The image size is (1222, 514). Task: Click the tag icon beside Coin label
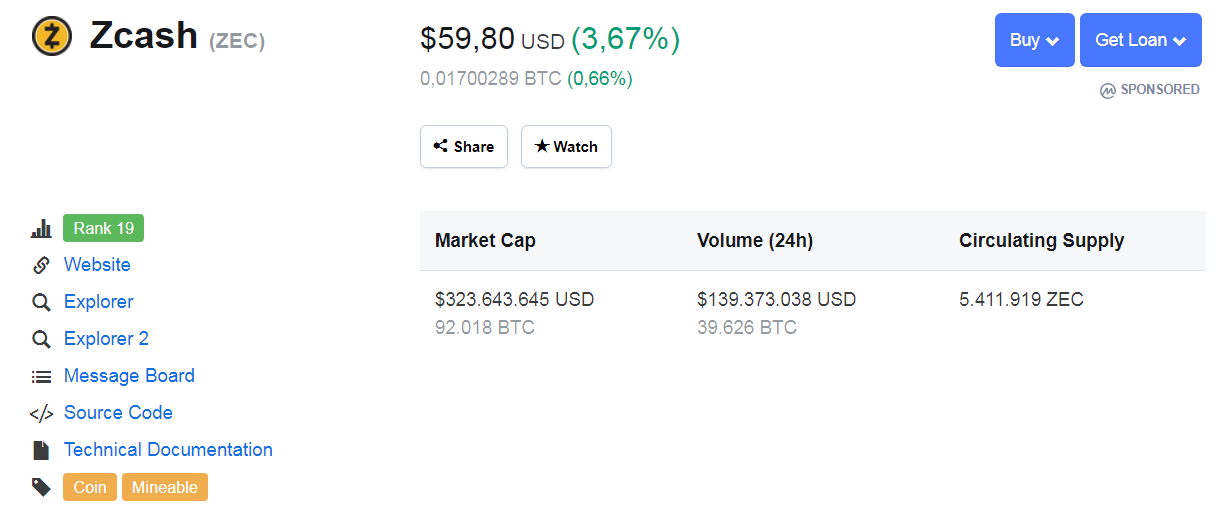coord(41,487)
